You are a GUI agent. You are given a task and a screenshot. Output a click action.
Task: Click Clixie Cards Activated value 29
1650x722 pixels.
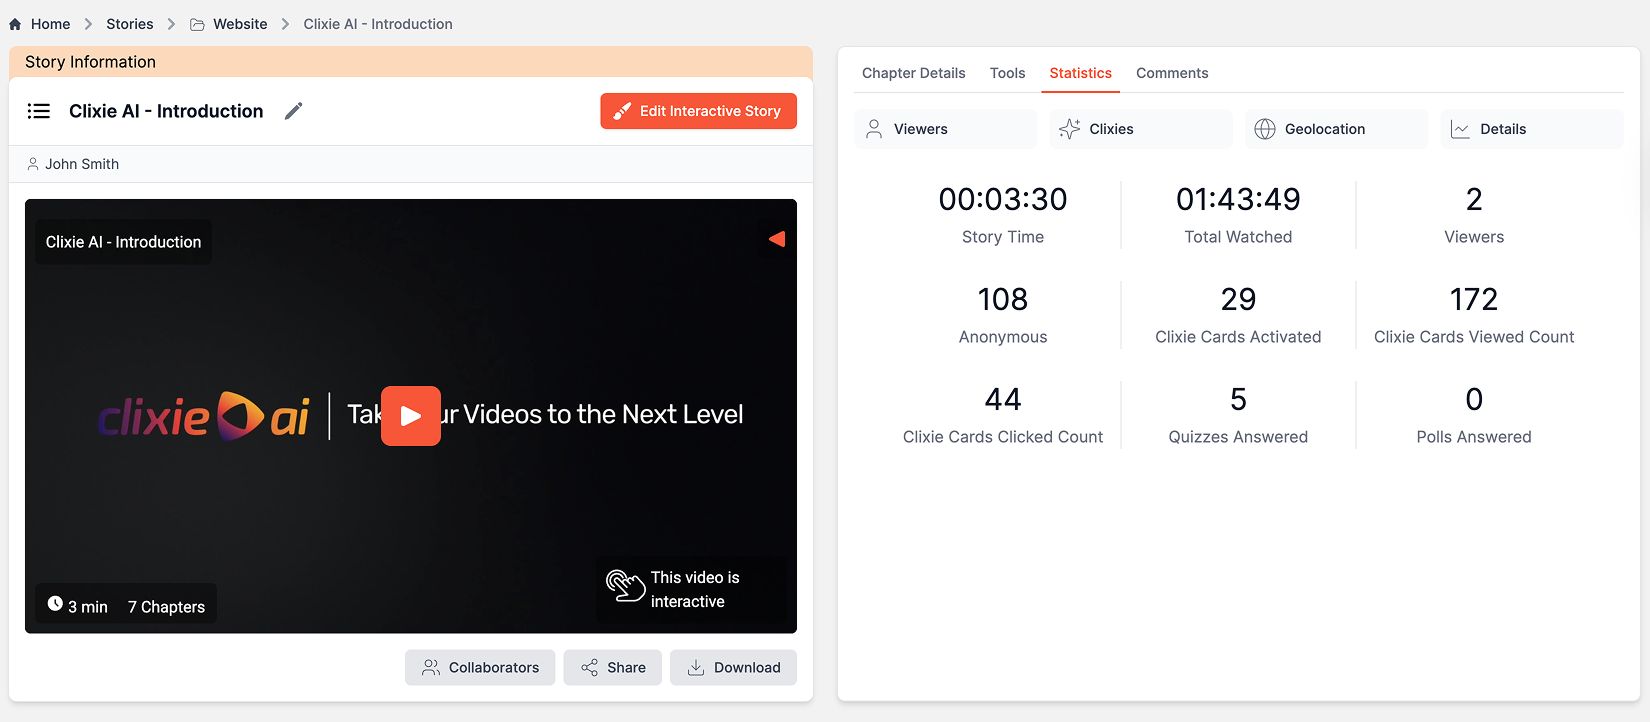(x=1238, y=300)
